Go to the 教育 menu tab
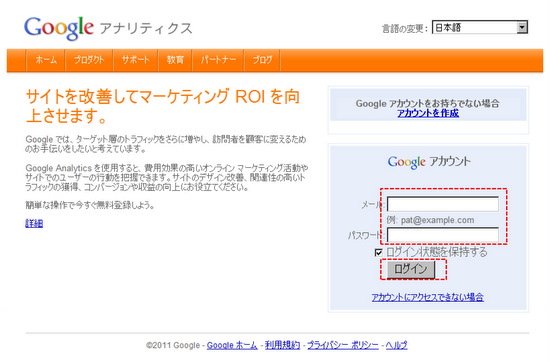The image size is (550, 362). point(175,60)
